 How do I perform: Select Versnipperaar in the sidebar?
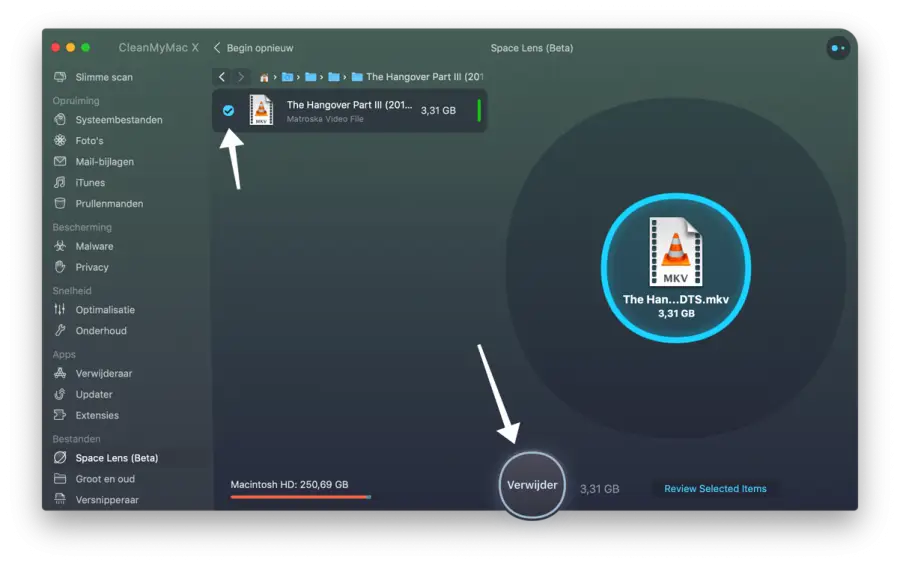pos(107,499)
